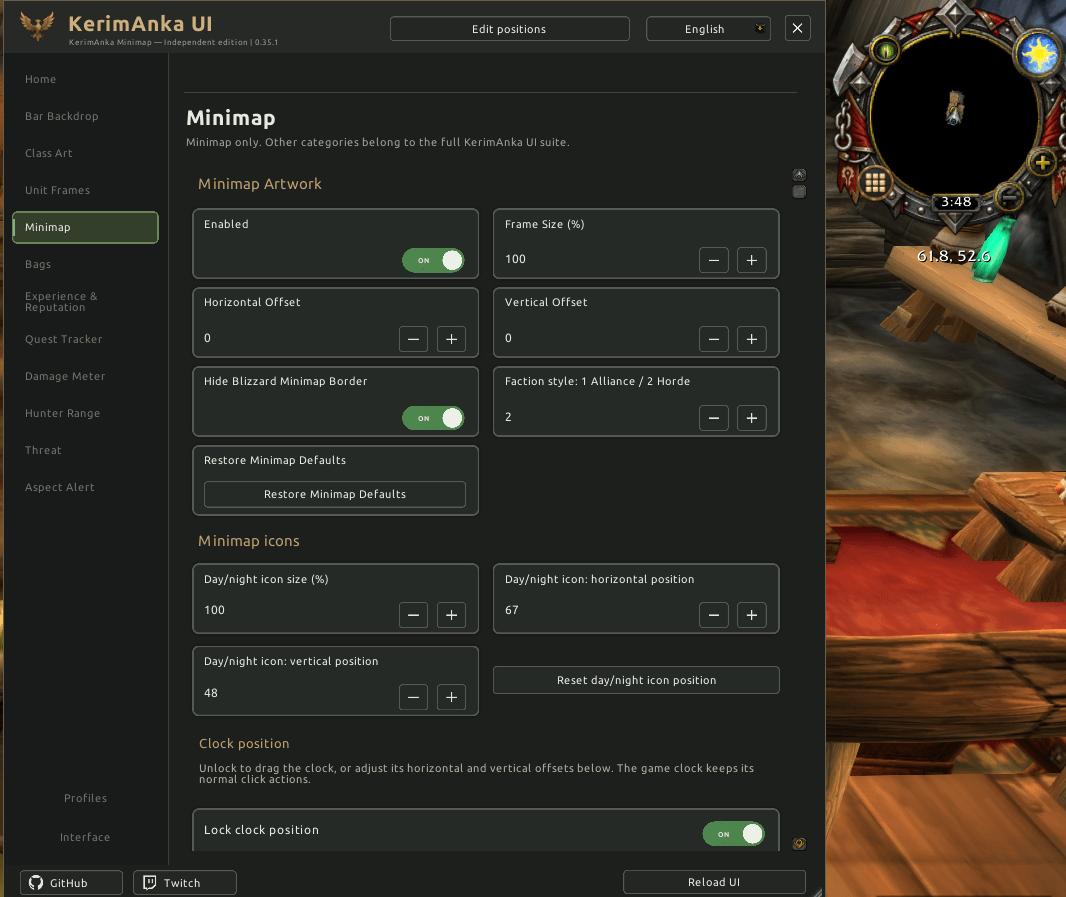This screenshot has height=897, width=1066.
Task: Toggle Hide Blizzard Minimap Border switch
Action: (x=433, y=418)
